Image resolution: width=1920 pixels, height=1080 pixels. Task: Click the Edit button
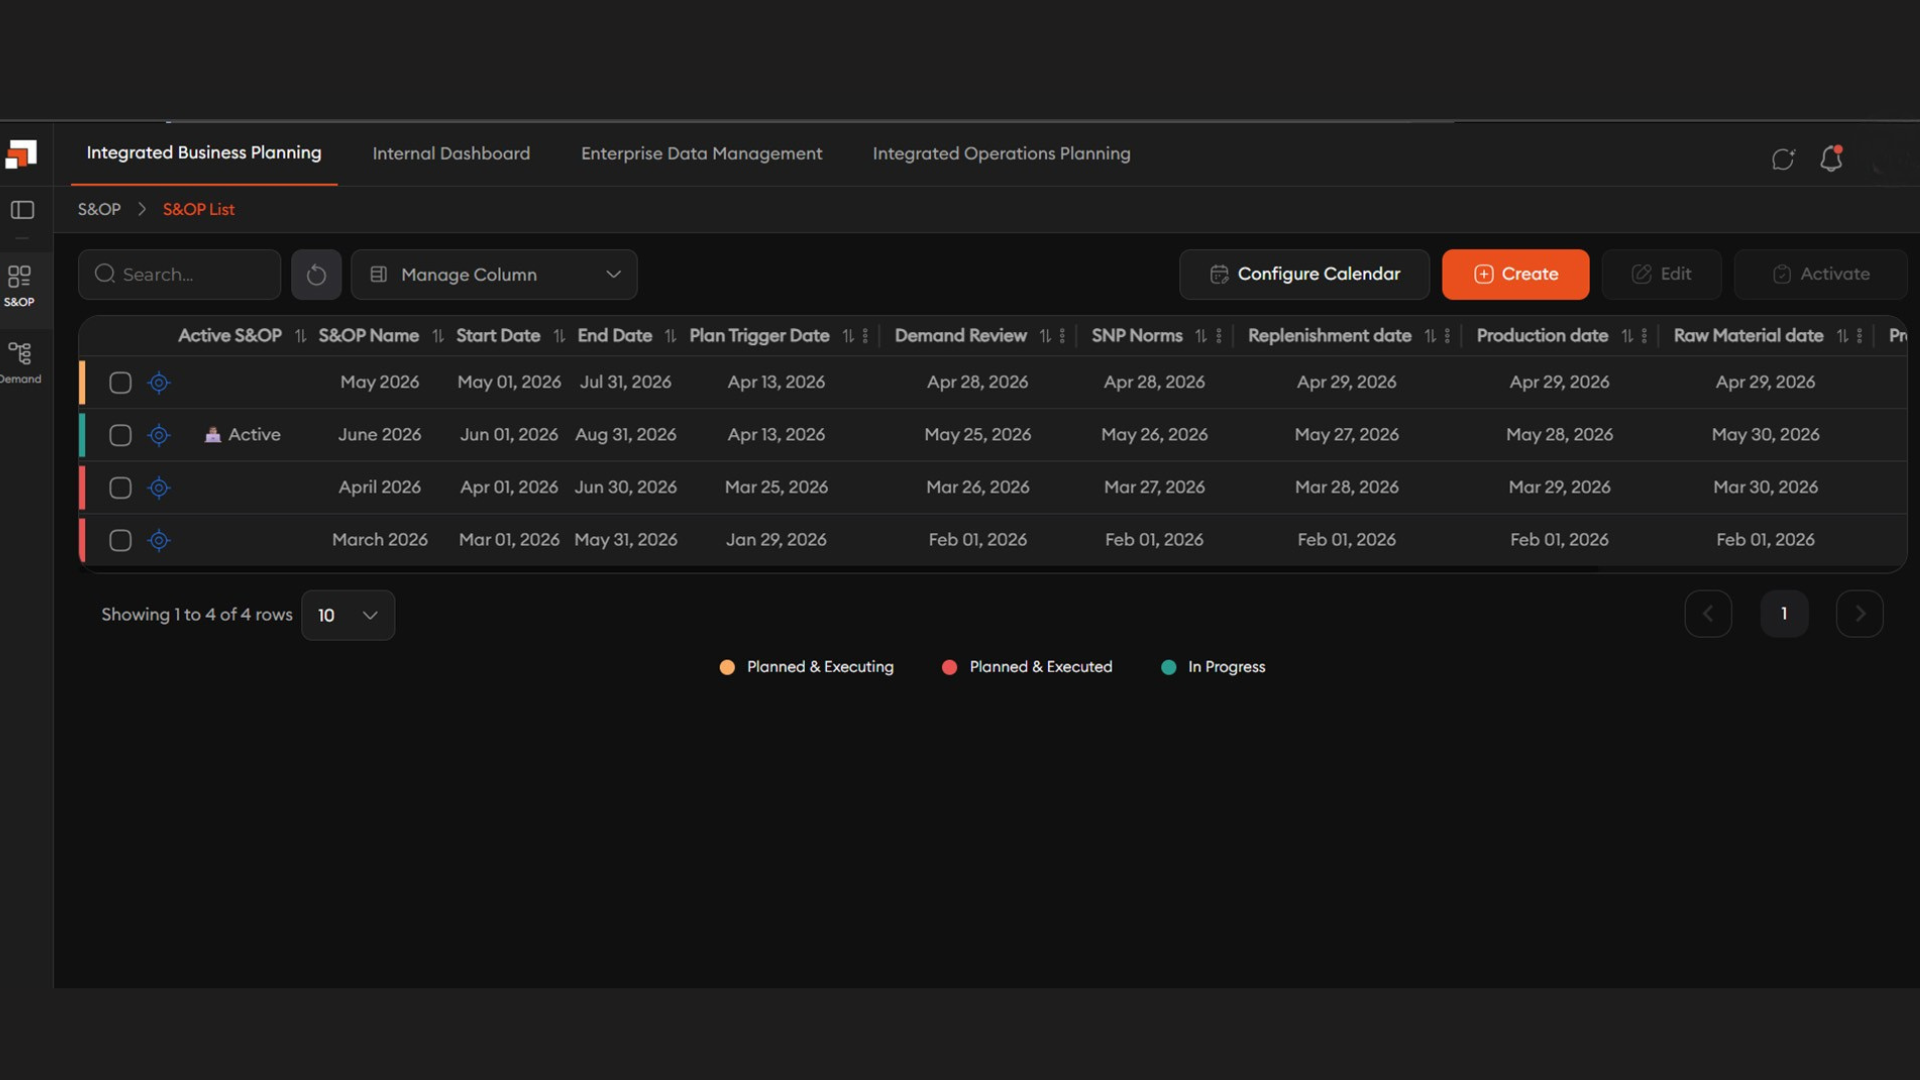click(1661, 275)
